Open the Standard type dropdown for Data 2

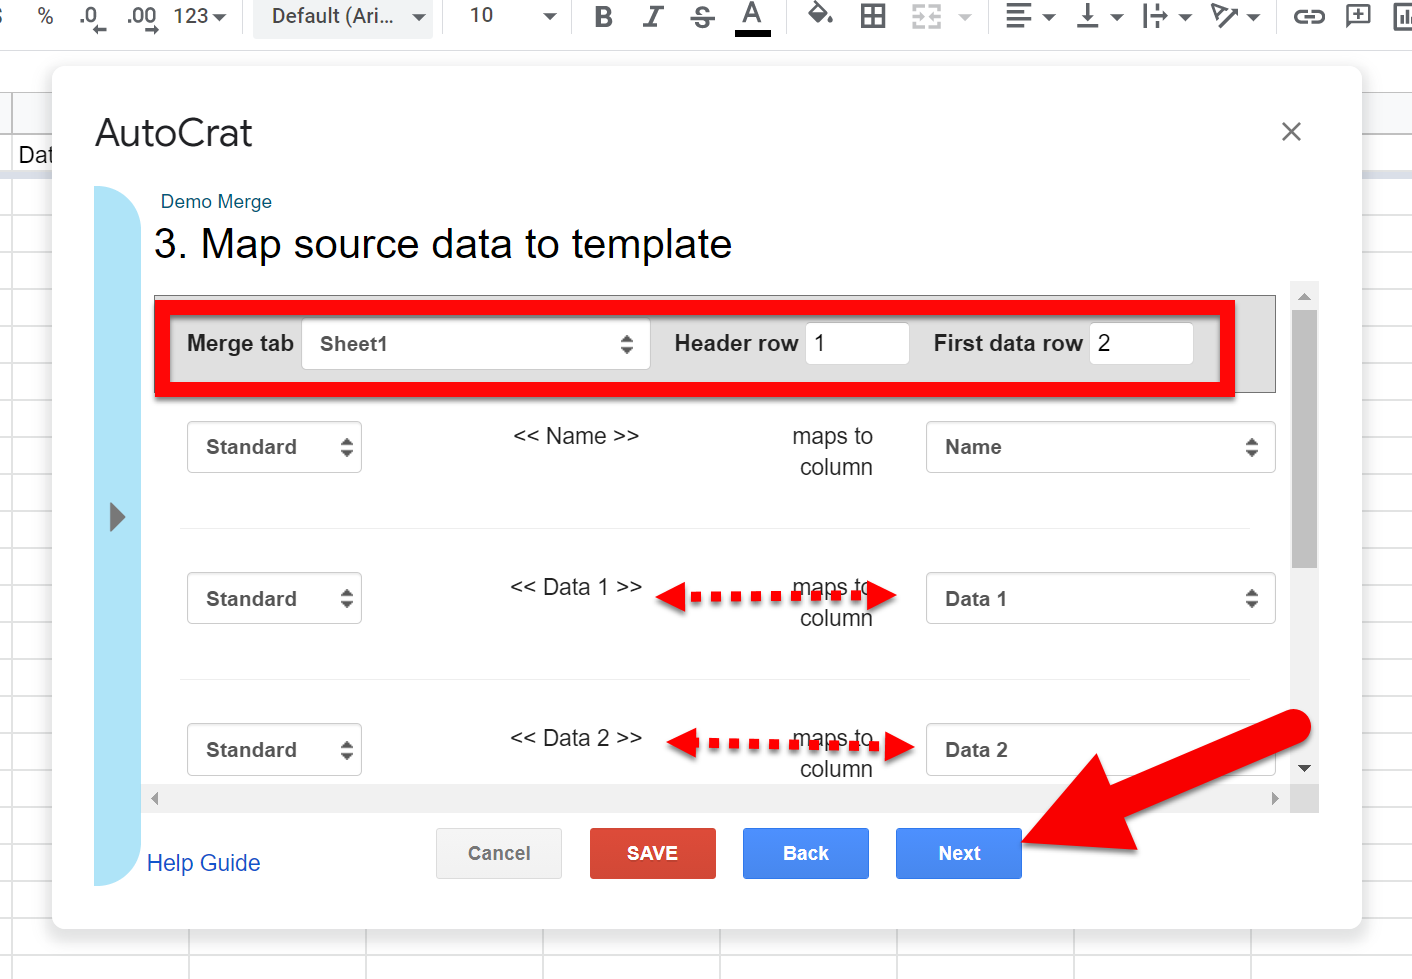coord(274,750)
